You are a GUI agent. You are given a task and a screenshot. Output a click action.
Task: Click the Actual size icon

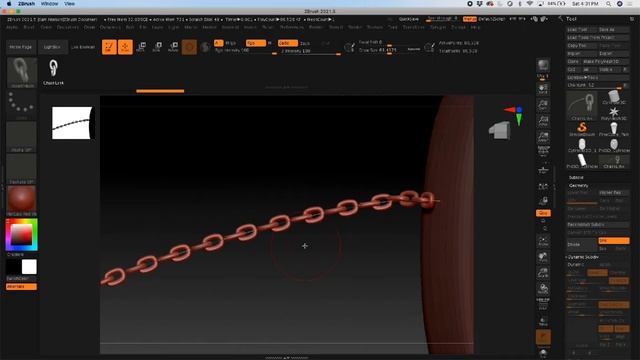tap(543, 121)
